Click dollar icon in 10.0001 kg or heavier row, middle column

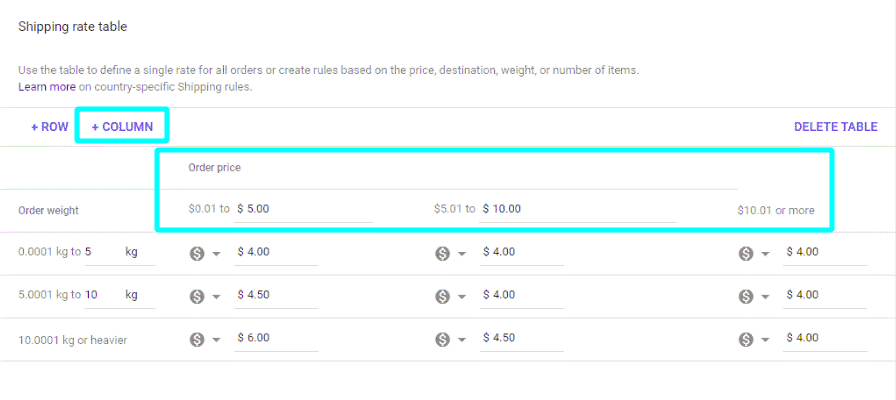pos(443,340)
